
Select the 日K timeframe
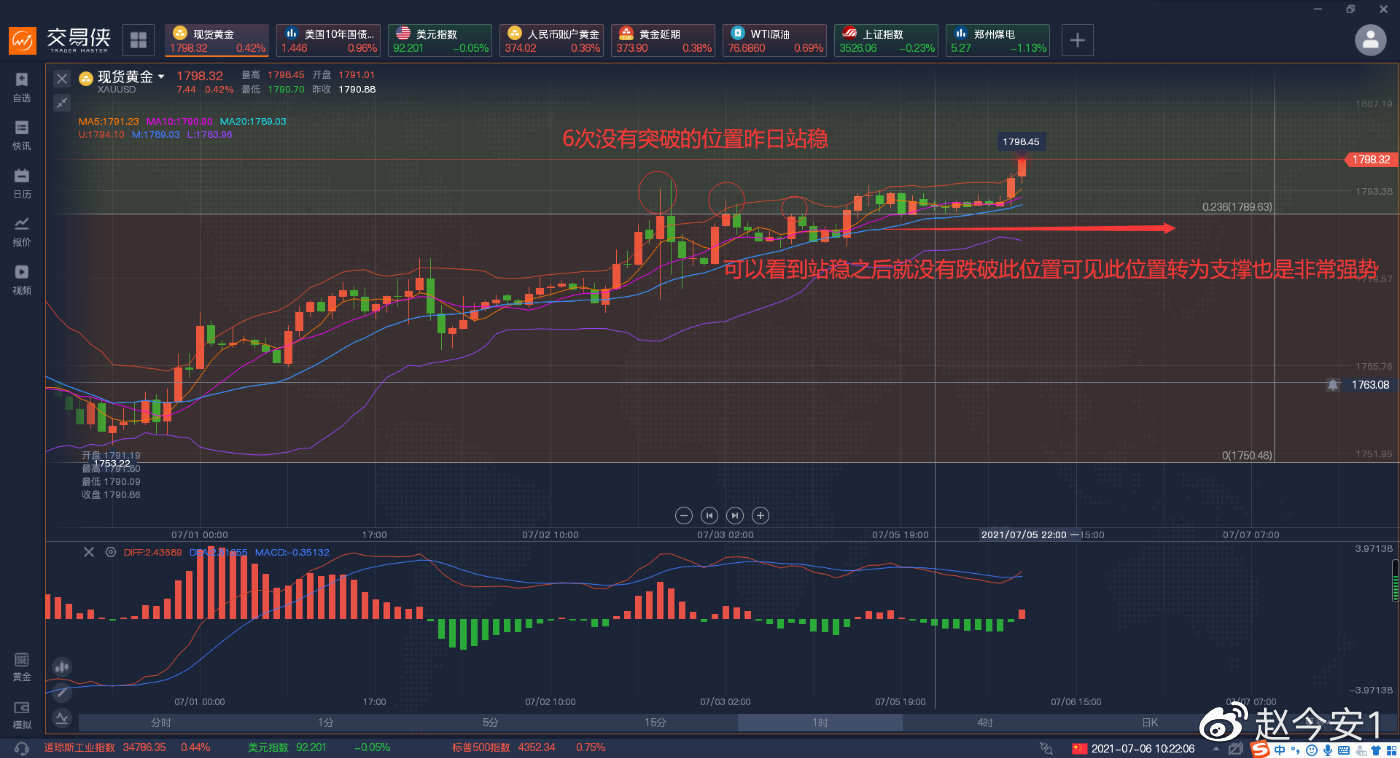(1150, 722)
